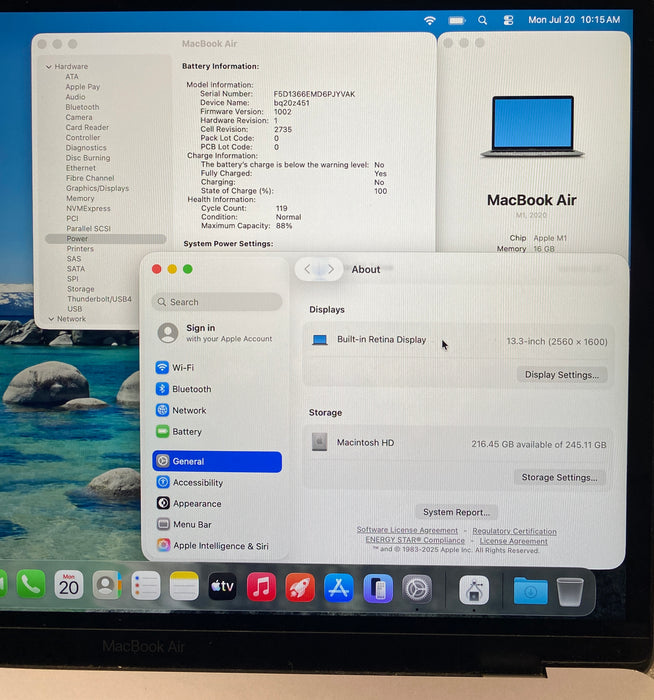Open the Wi-Fi settings icon in the sidebar
Screen dimensions: 654x700
click(162, 367)
